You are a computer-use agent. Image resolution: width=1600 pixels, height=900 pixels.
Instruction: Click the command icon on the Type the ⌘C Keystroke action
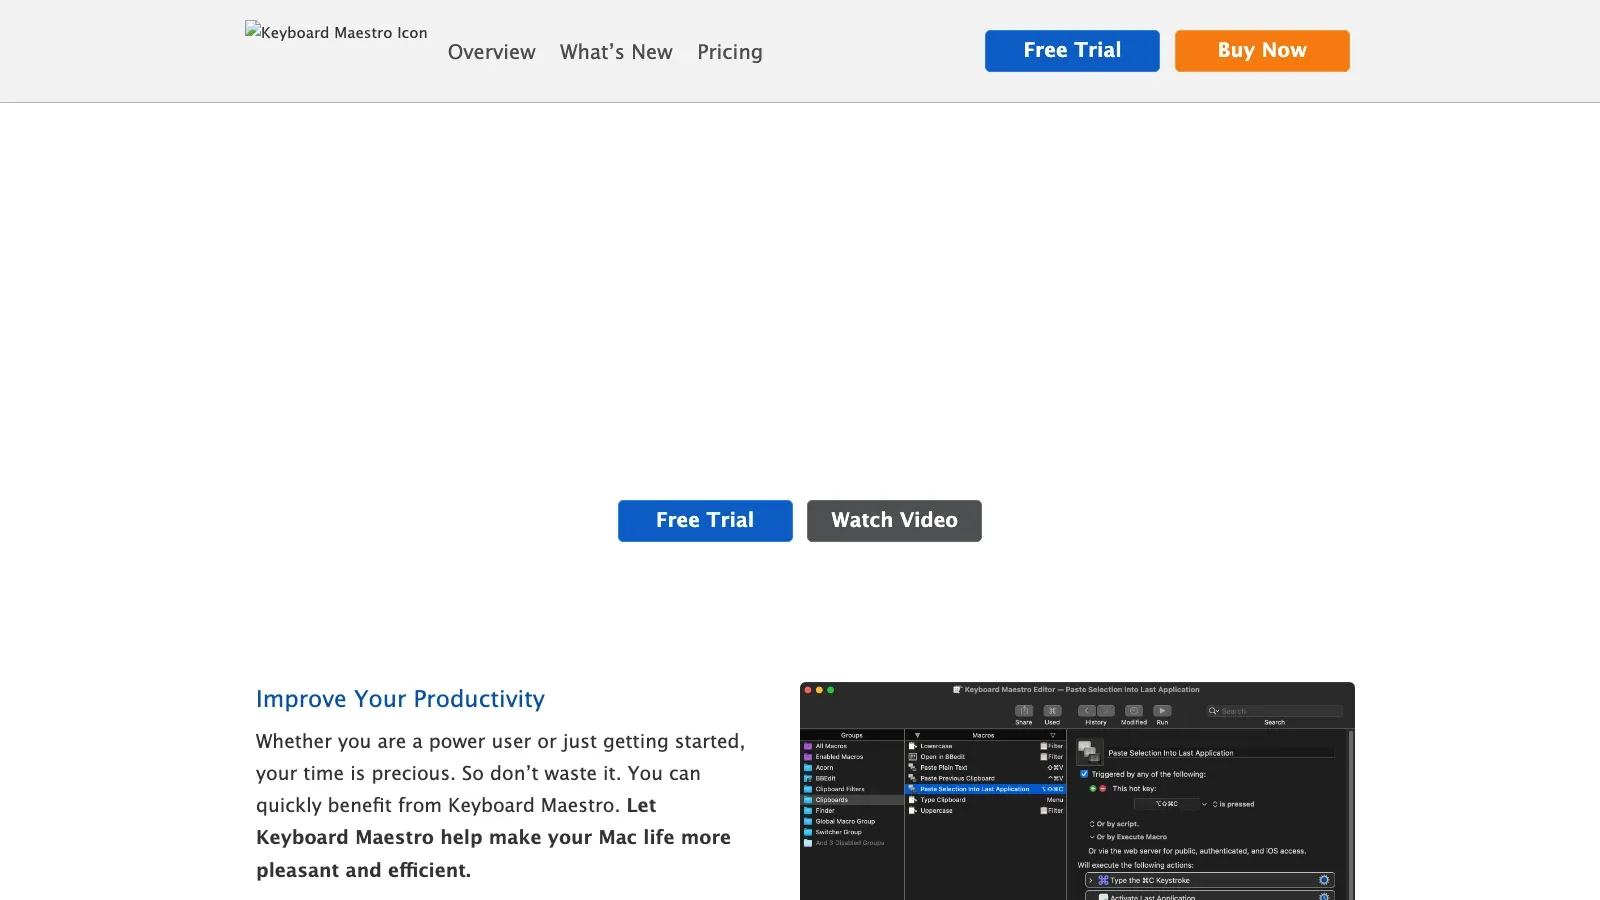pos(1103,880)
